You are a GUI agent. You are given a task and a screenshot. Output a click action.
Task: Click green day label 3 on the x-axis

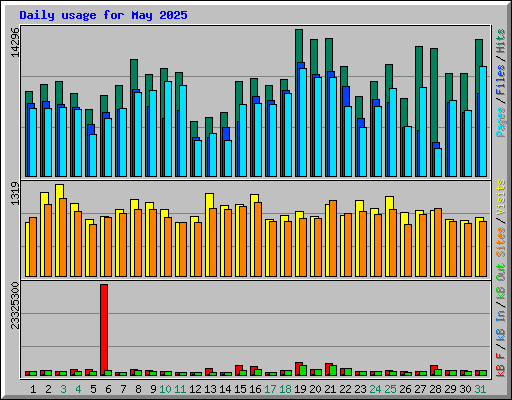click(63, 389)
